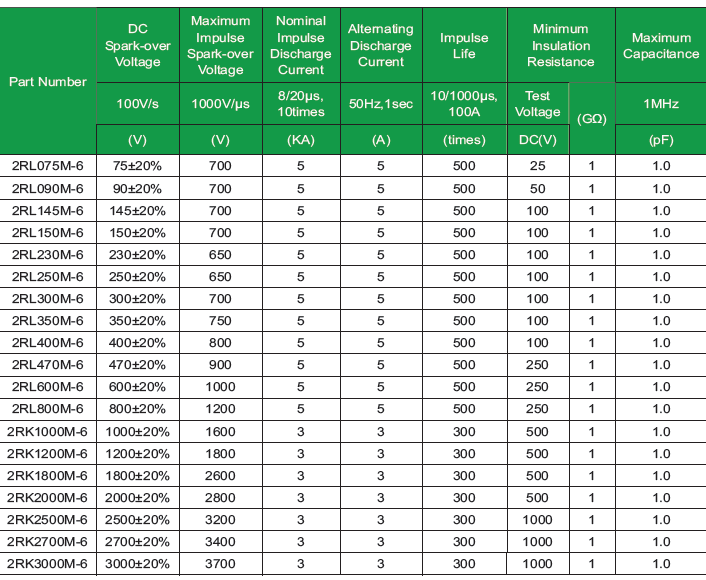Image resolution: width=706 pixels, height=580 pixels.
Task: Select the Part Number header cell
Action: pos(48,82)
